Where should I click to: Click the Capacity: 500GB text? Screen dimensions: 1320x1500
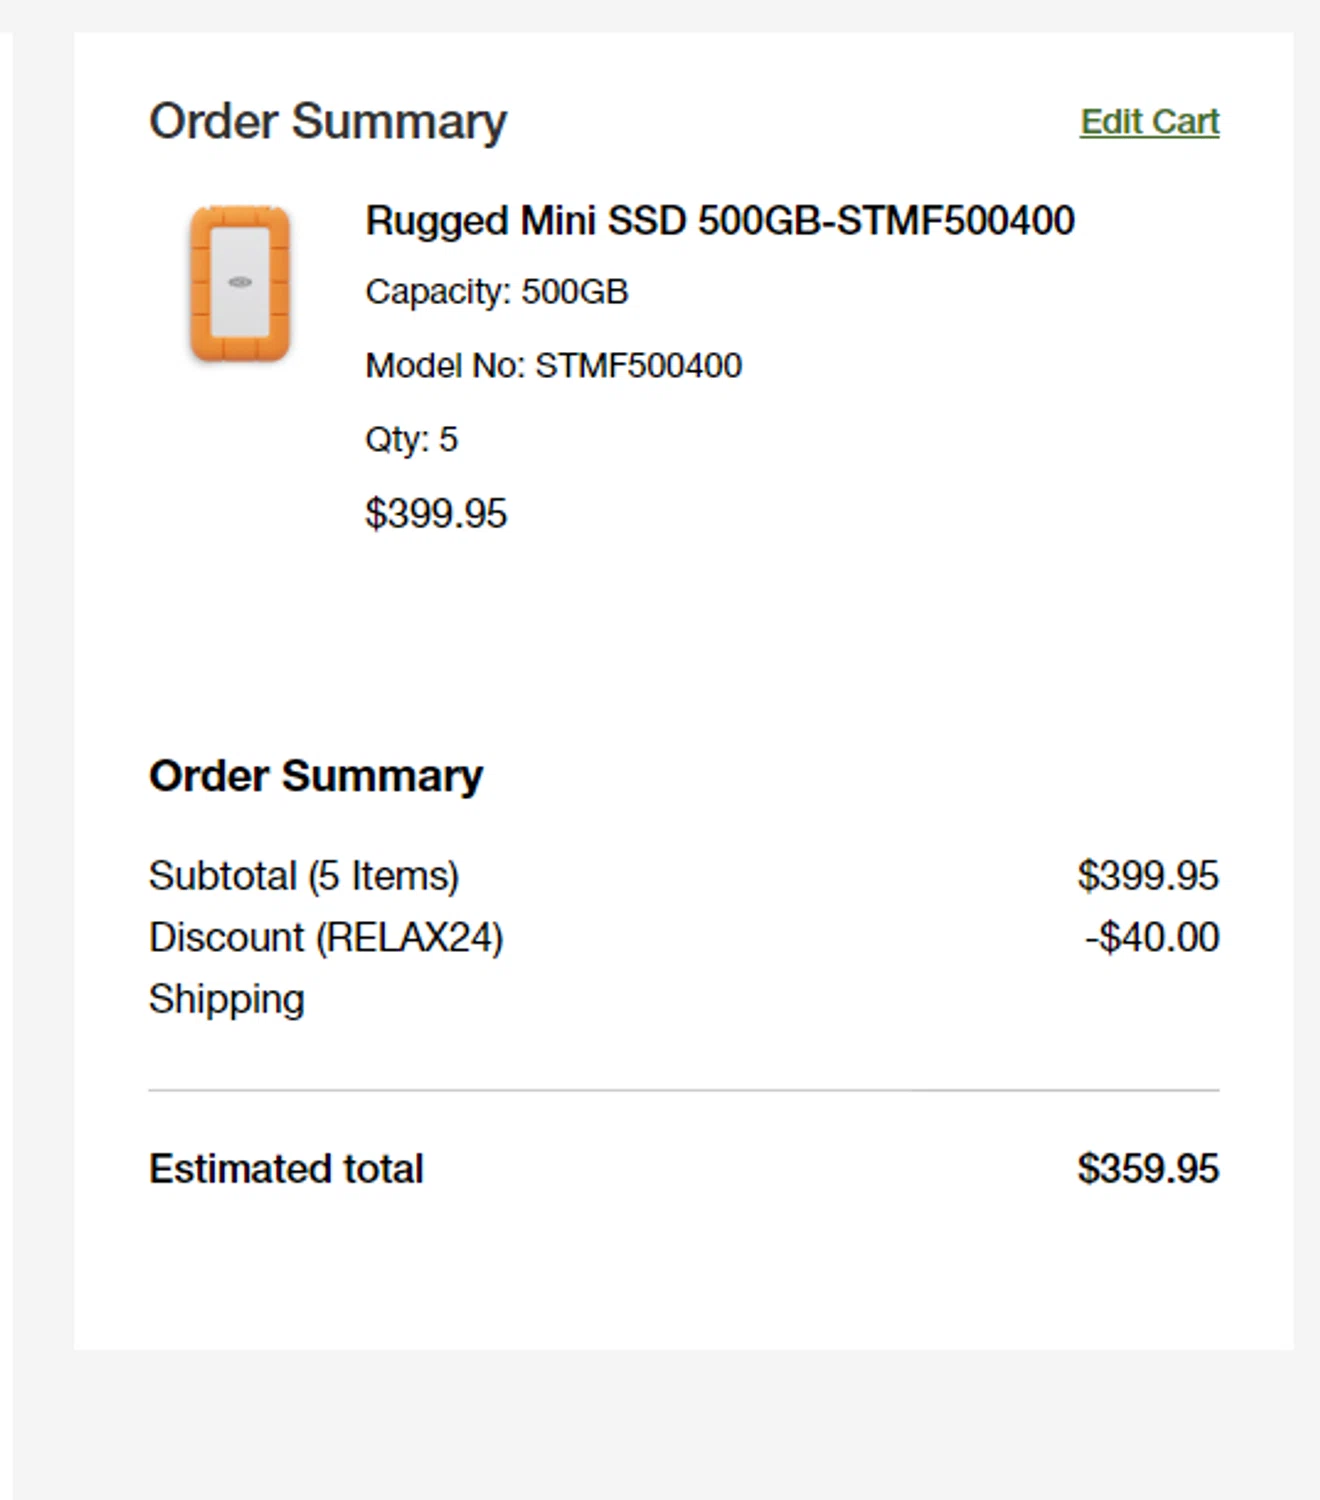(496, 292)
